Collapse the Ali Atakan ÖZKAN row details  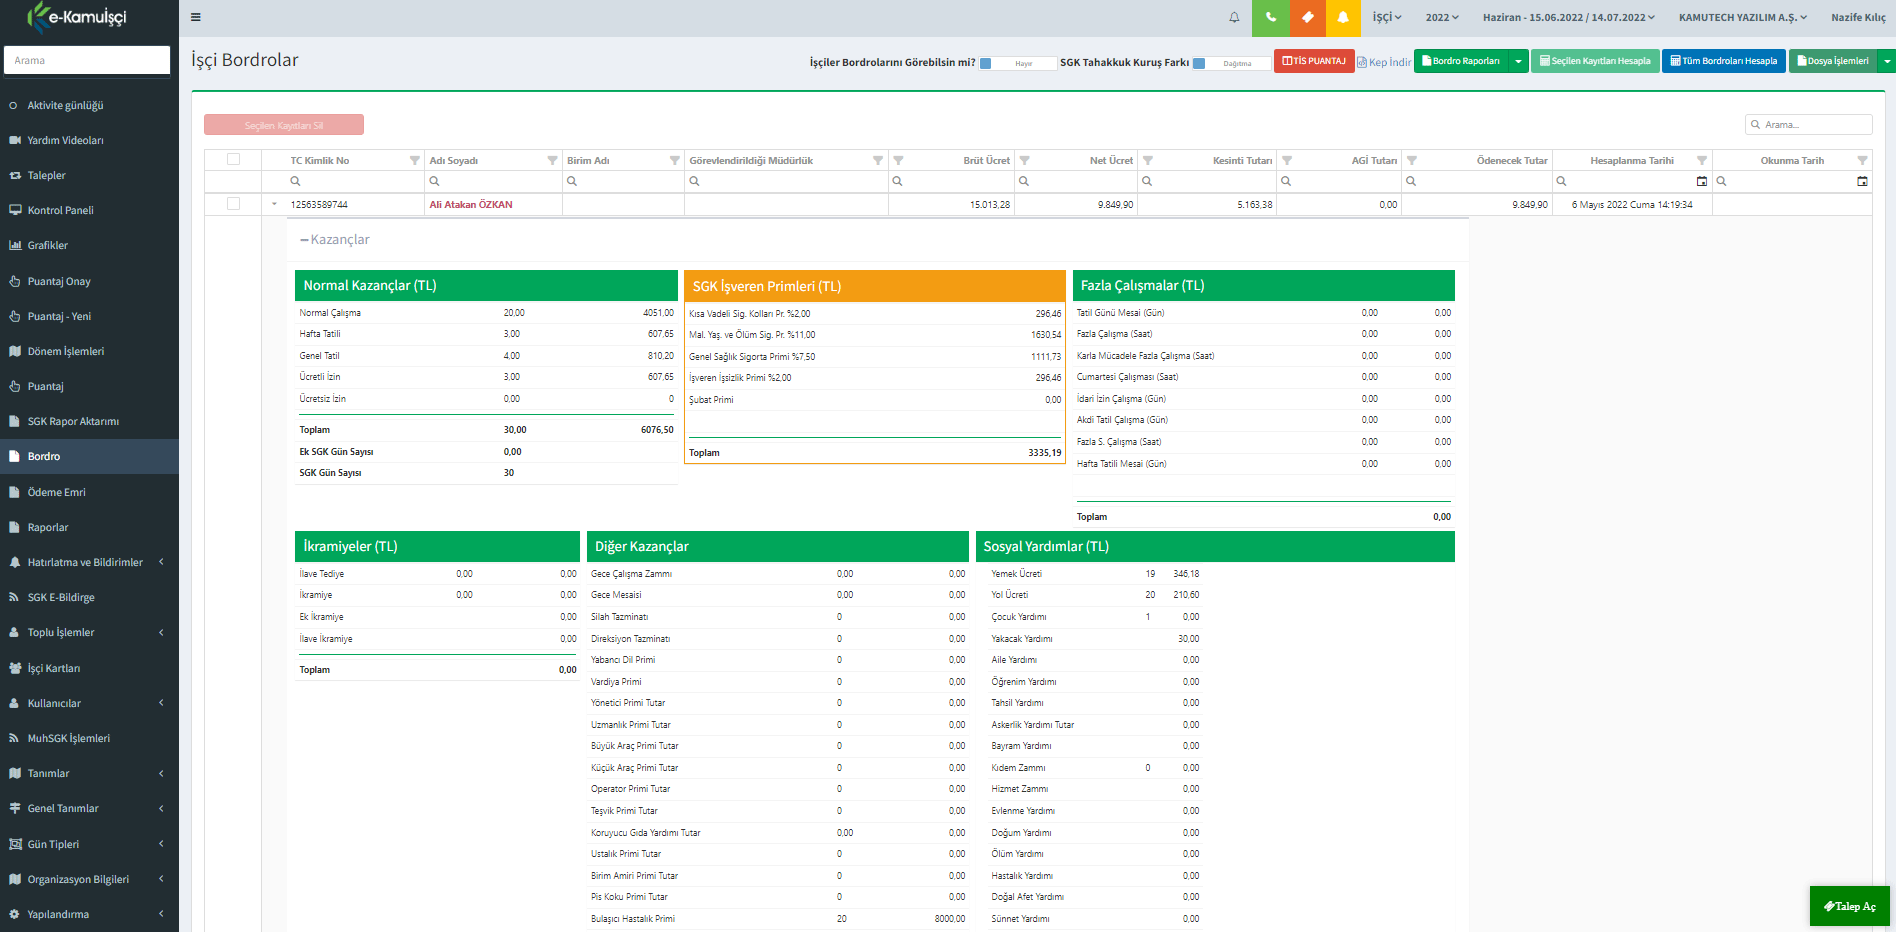click(274, 204)
